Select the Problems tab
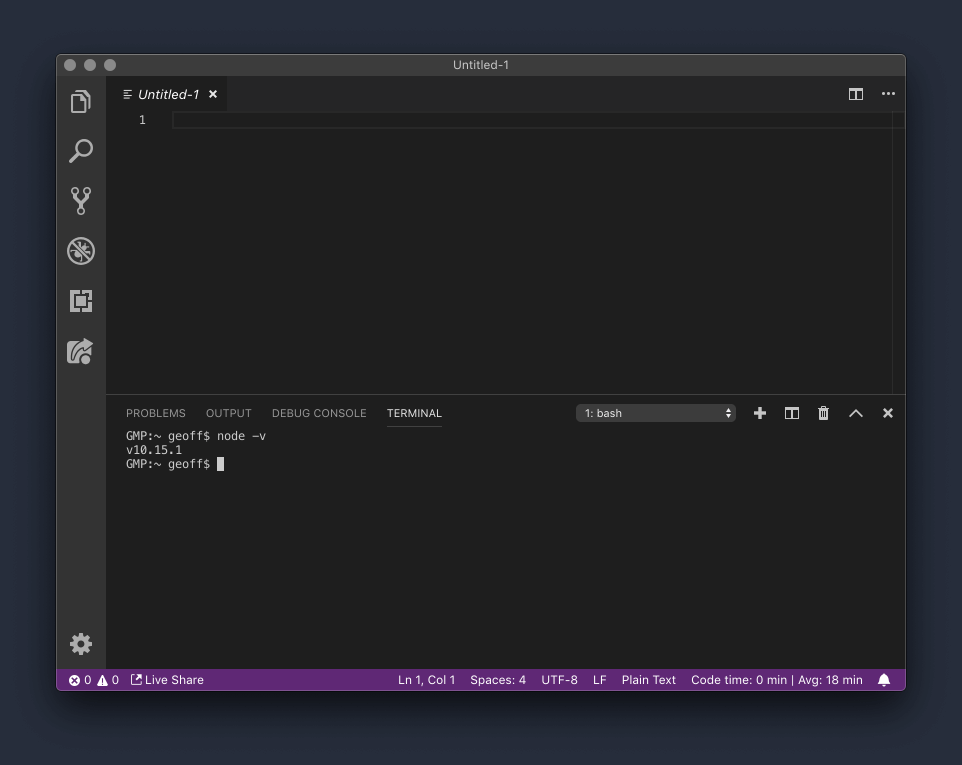Screen dimensions: 962x765 pos(156,413)
